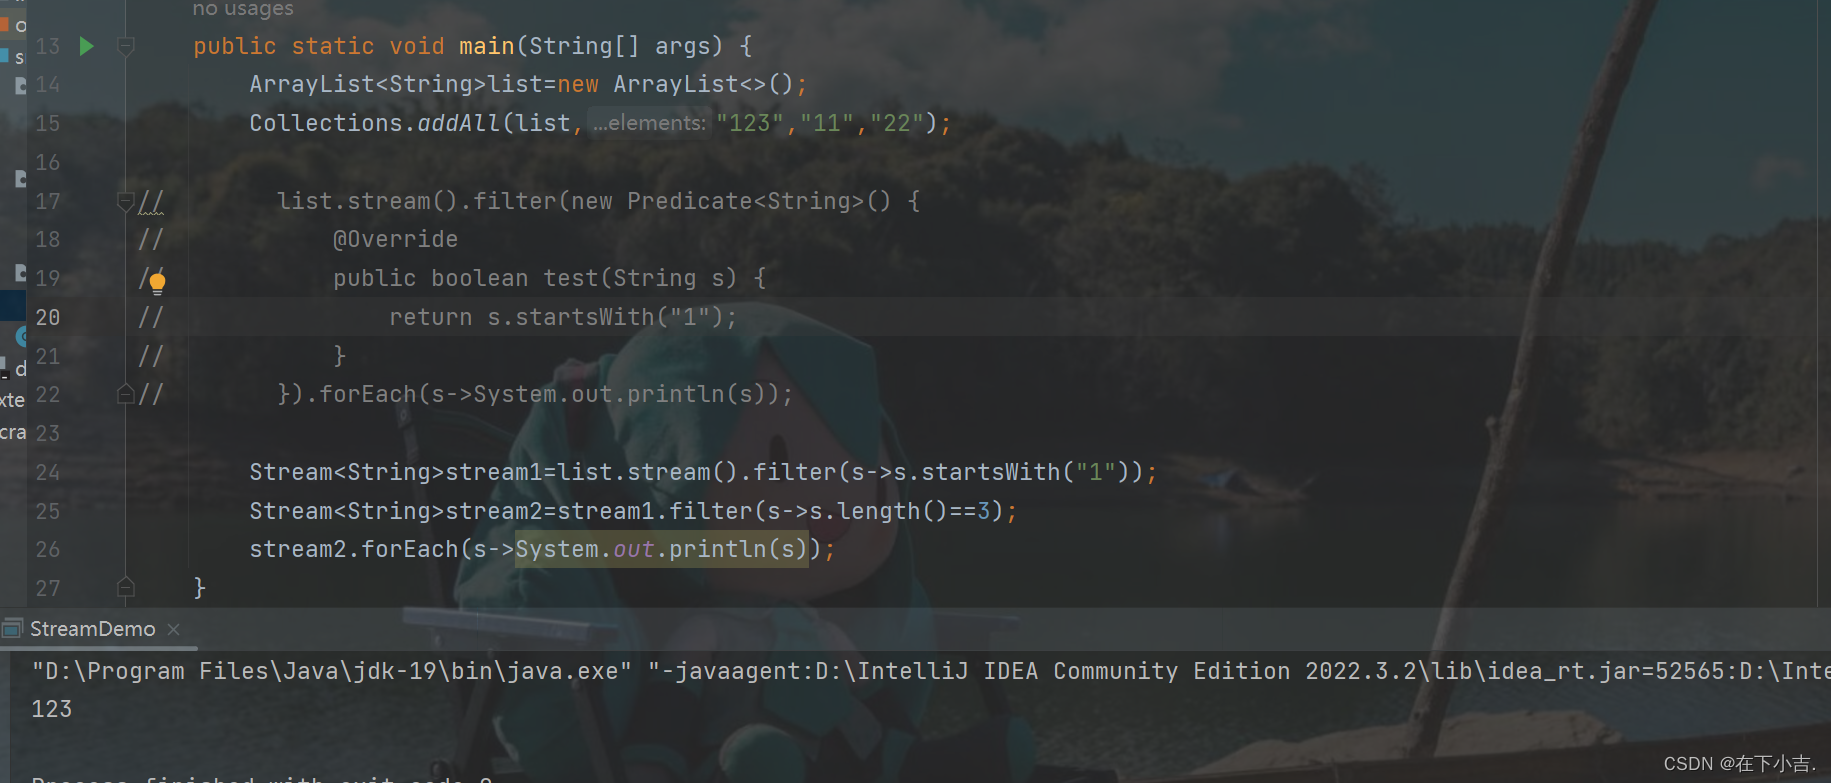Click line number 20 in the gutter
This screenshot has width=1831, height=783.
click(48, 317)
